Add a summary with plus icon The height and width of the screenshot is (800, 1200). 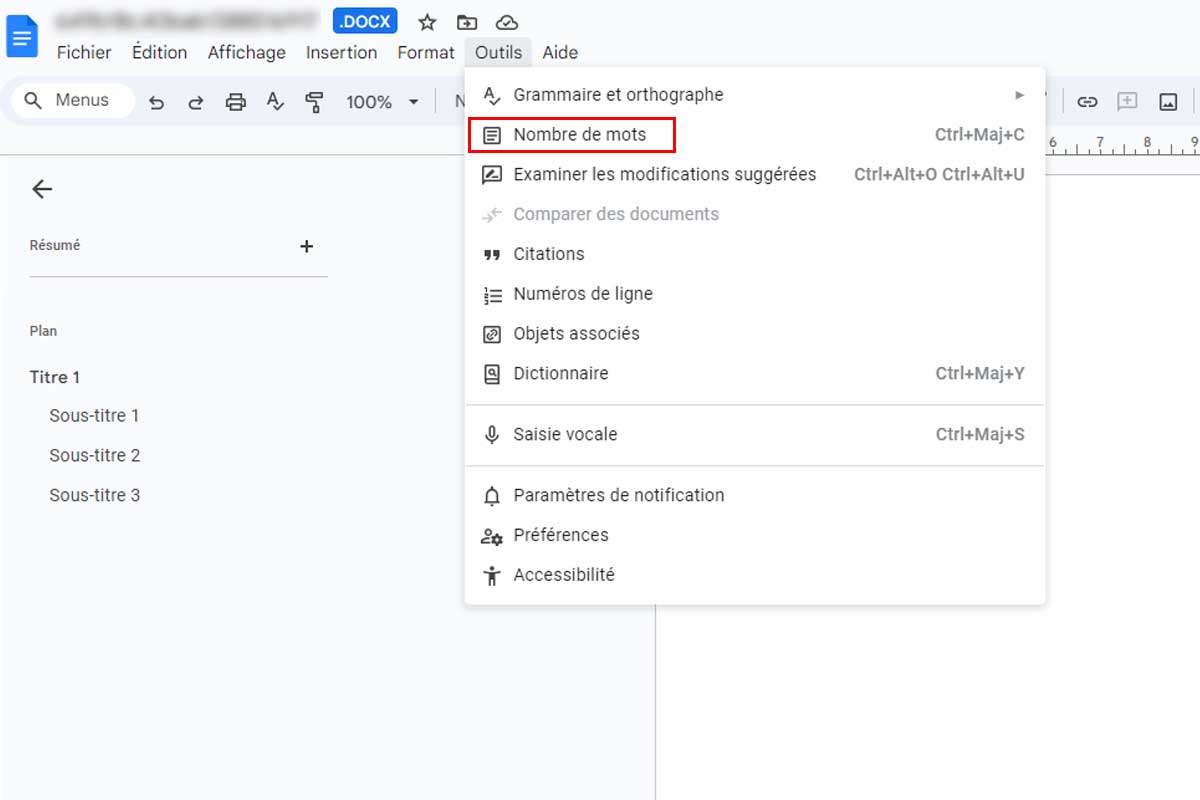[307, 246]
